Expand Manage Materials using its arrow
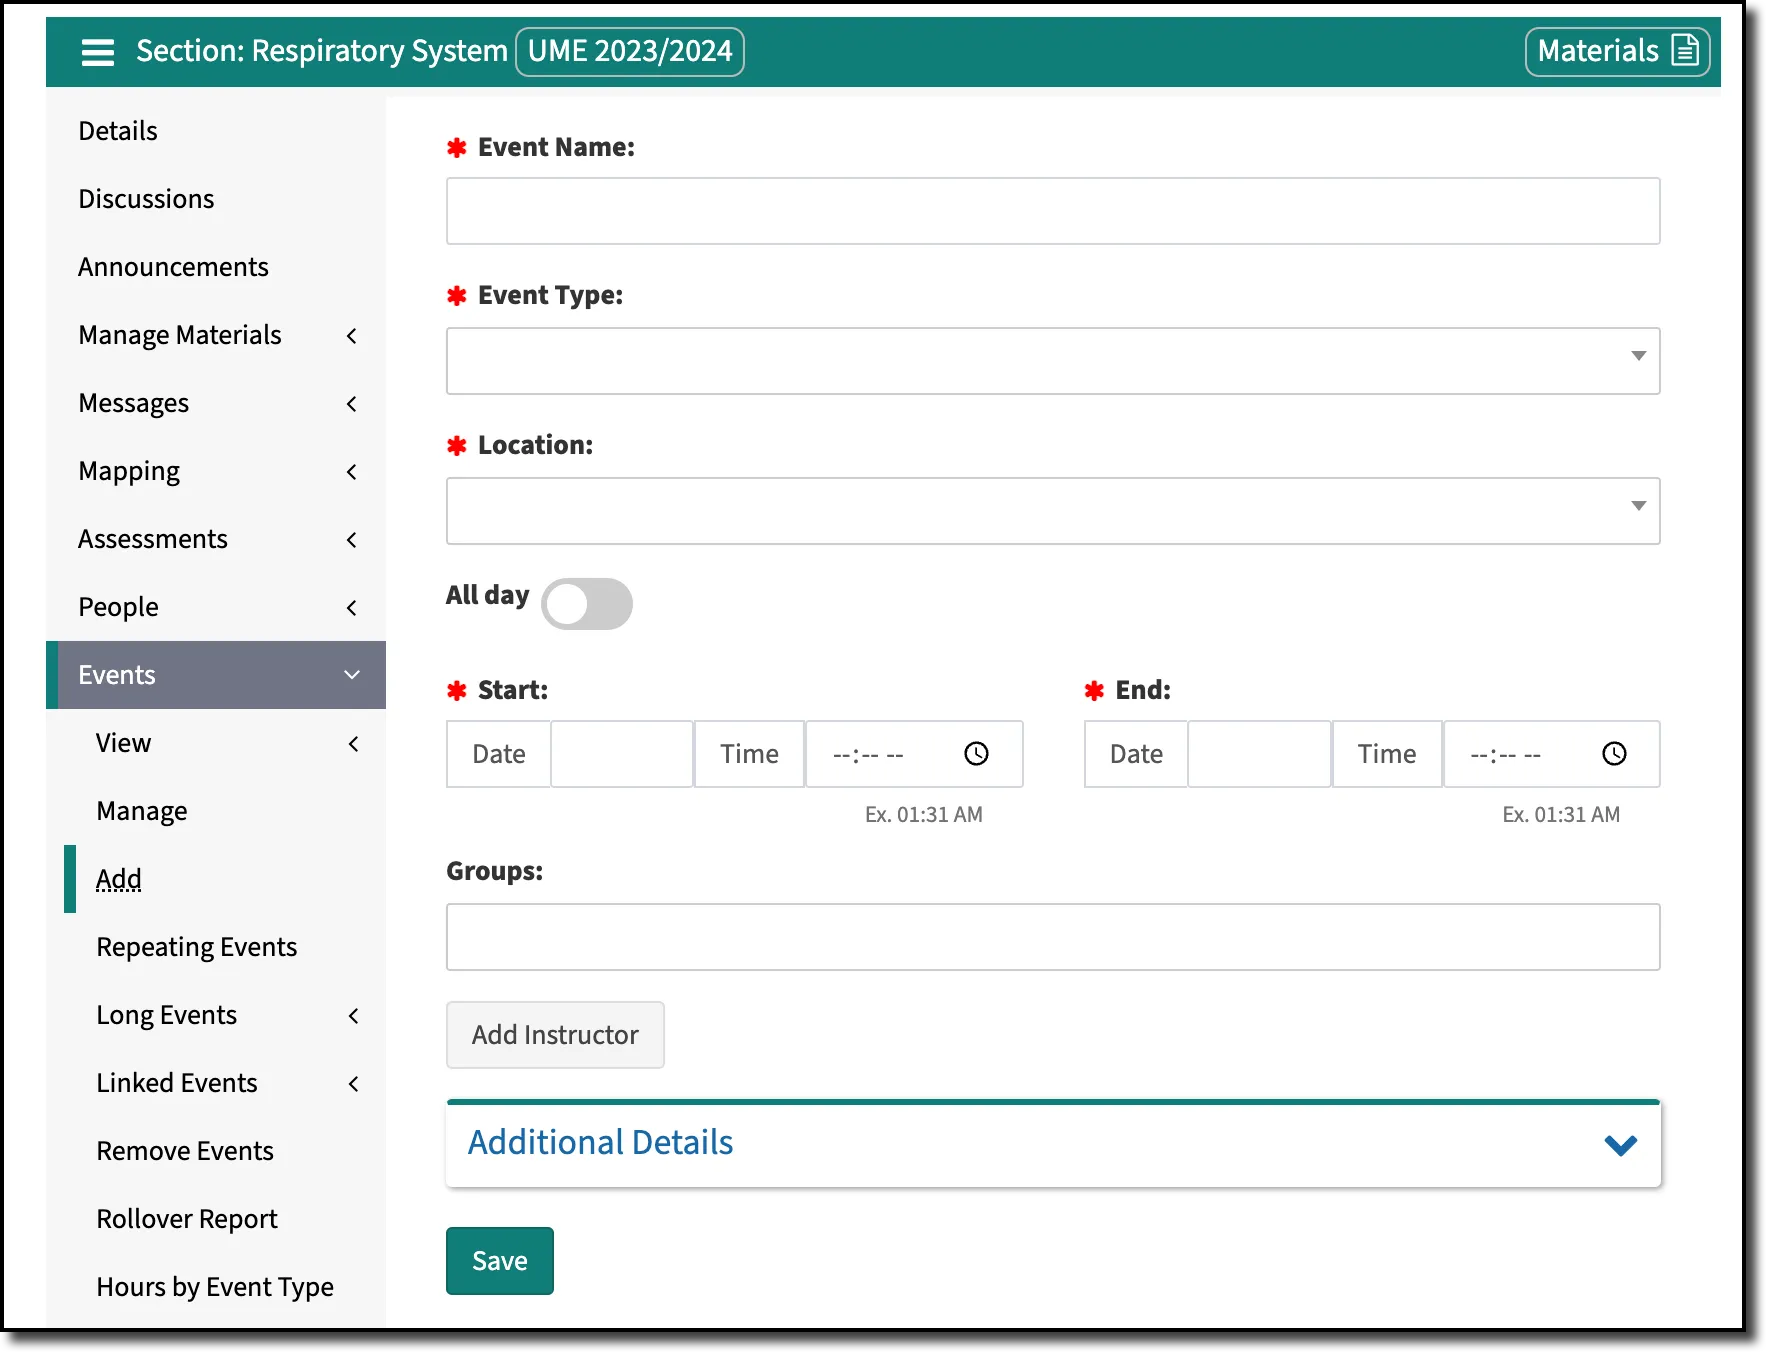Viewport: 1766px width, 1352px height. pos(352,336)
